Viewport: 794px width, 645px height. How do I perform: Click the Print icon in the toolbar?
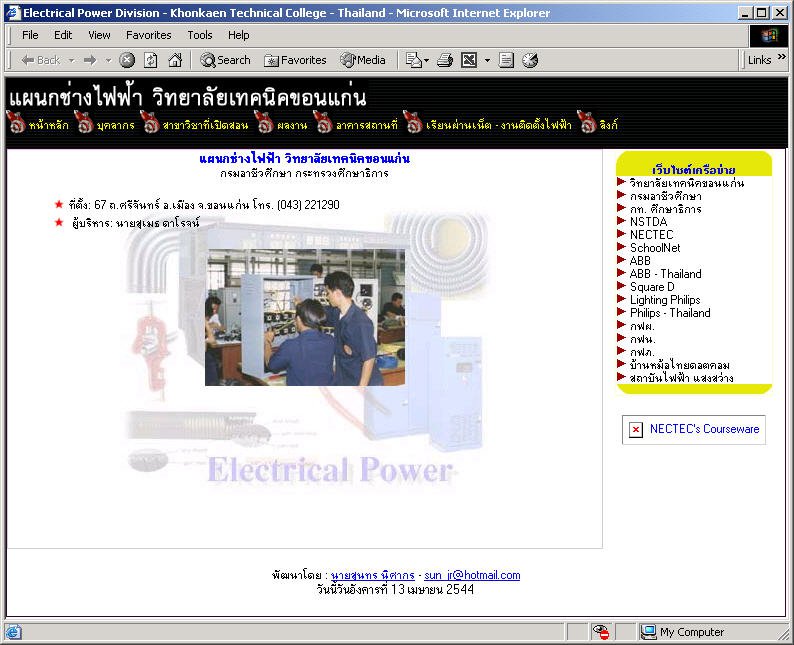click(x=445, y=60)
